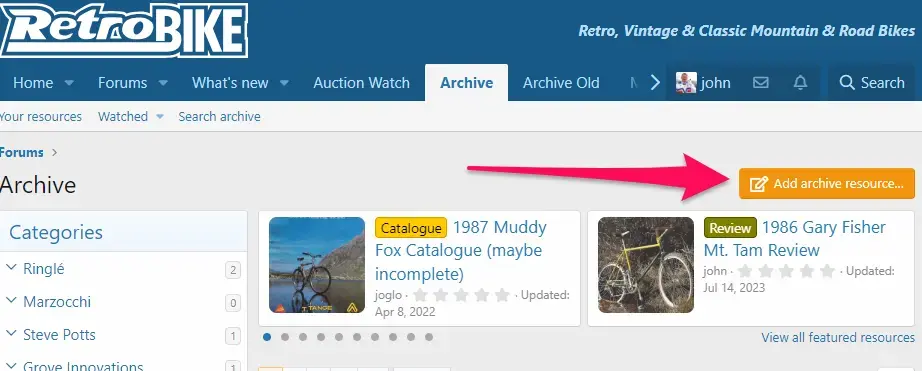Open the Gary Fisher bike thumbnail

coord(646,265)
